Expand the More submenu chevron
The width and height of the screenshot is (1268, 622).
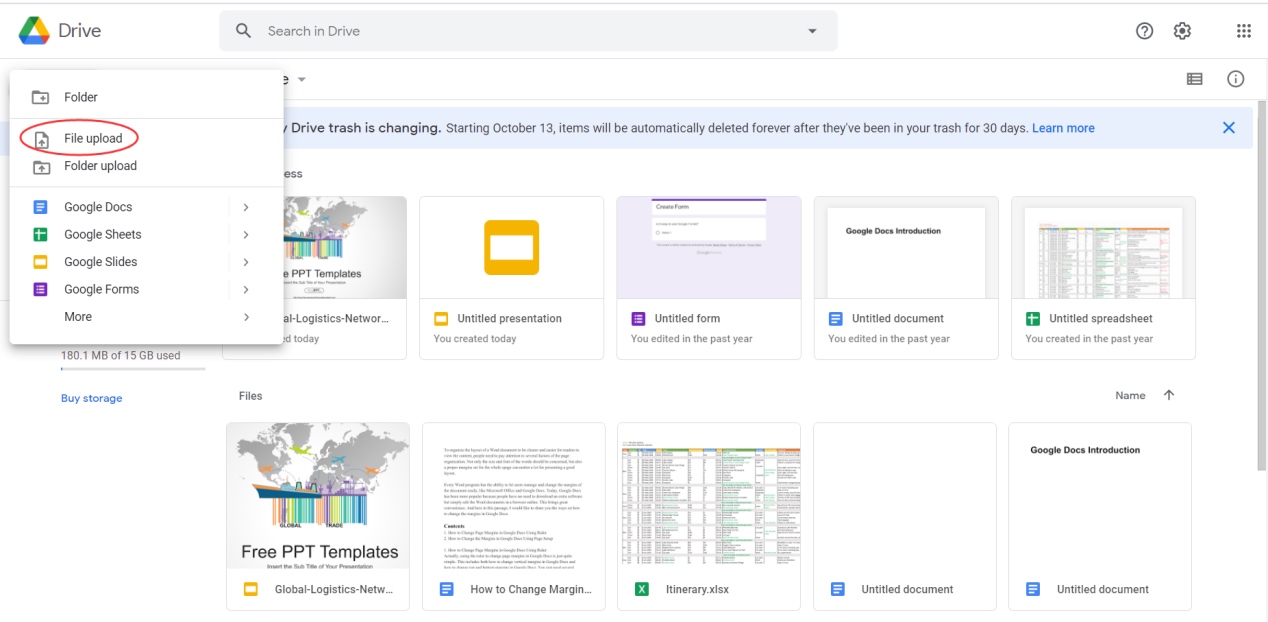click(x=246, y=317)
